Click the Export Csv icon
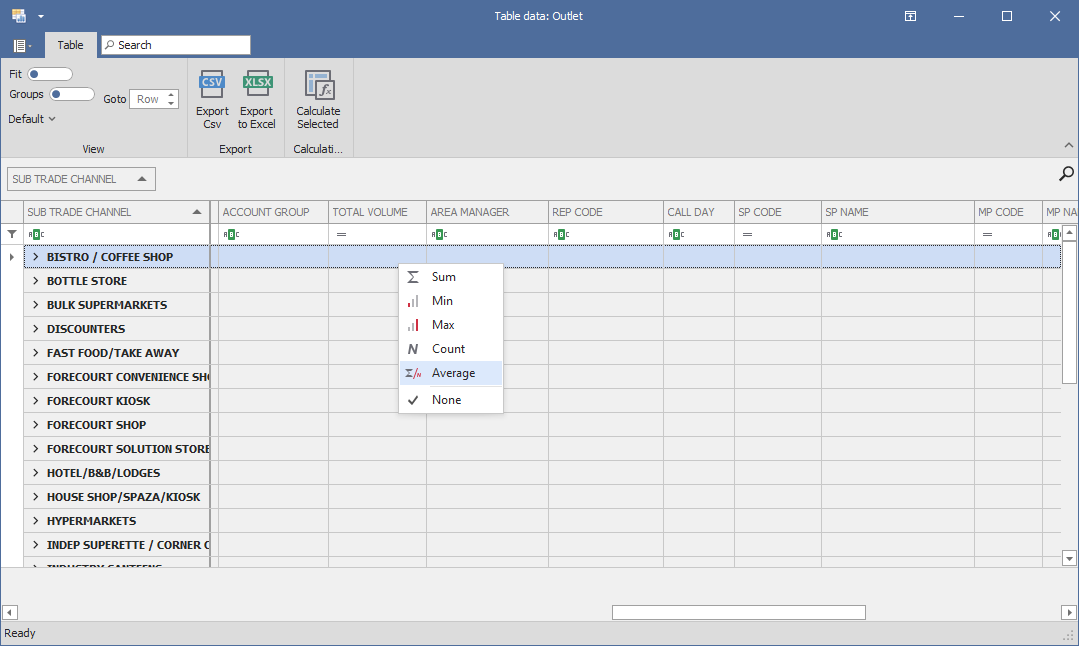The image size is (1079, 646). point(212,85)
